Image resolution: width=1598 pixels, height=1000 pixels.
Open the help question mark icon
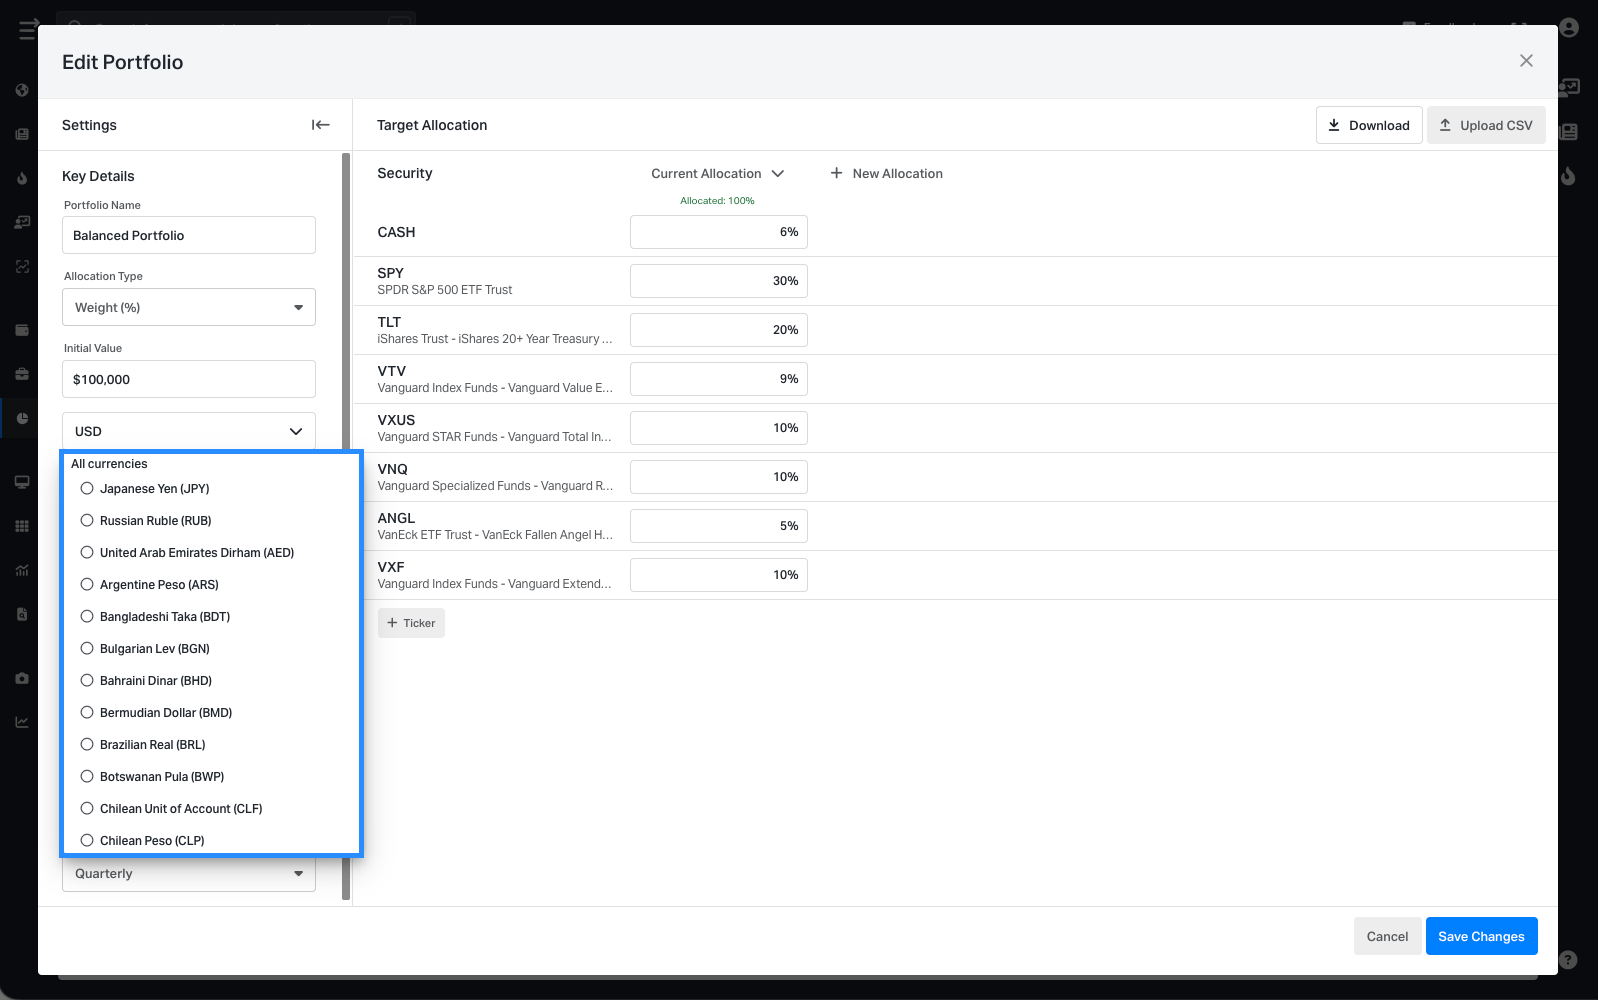1569,960
